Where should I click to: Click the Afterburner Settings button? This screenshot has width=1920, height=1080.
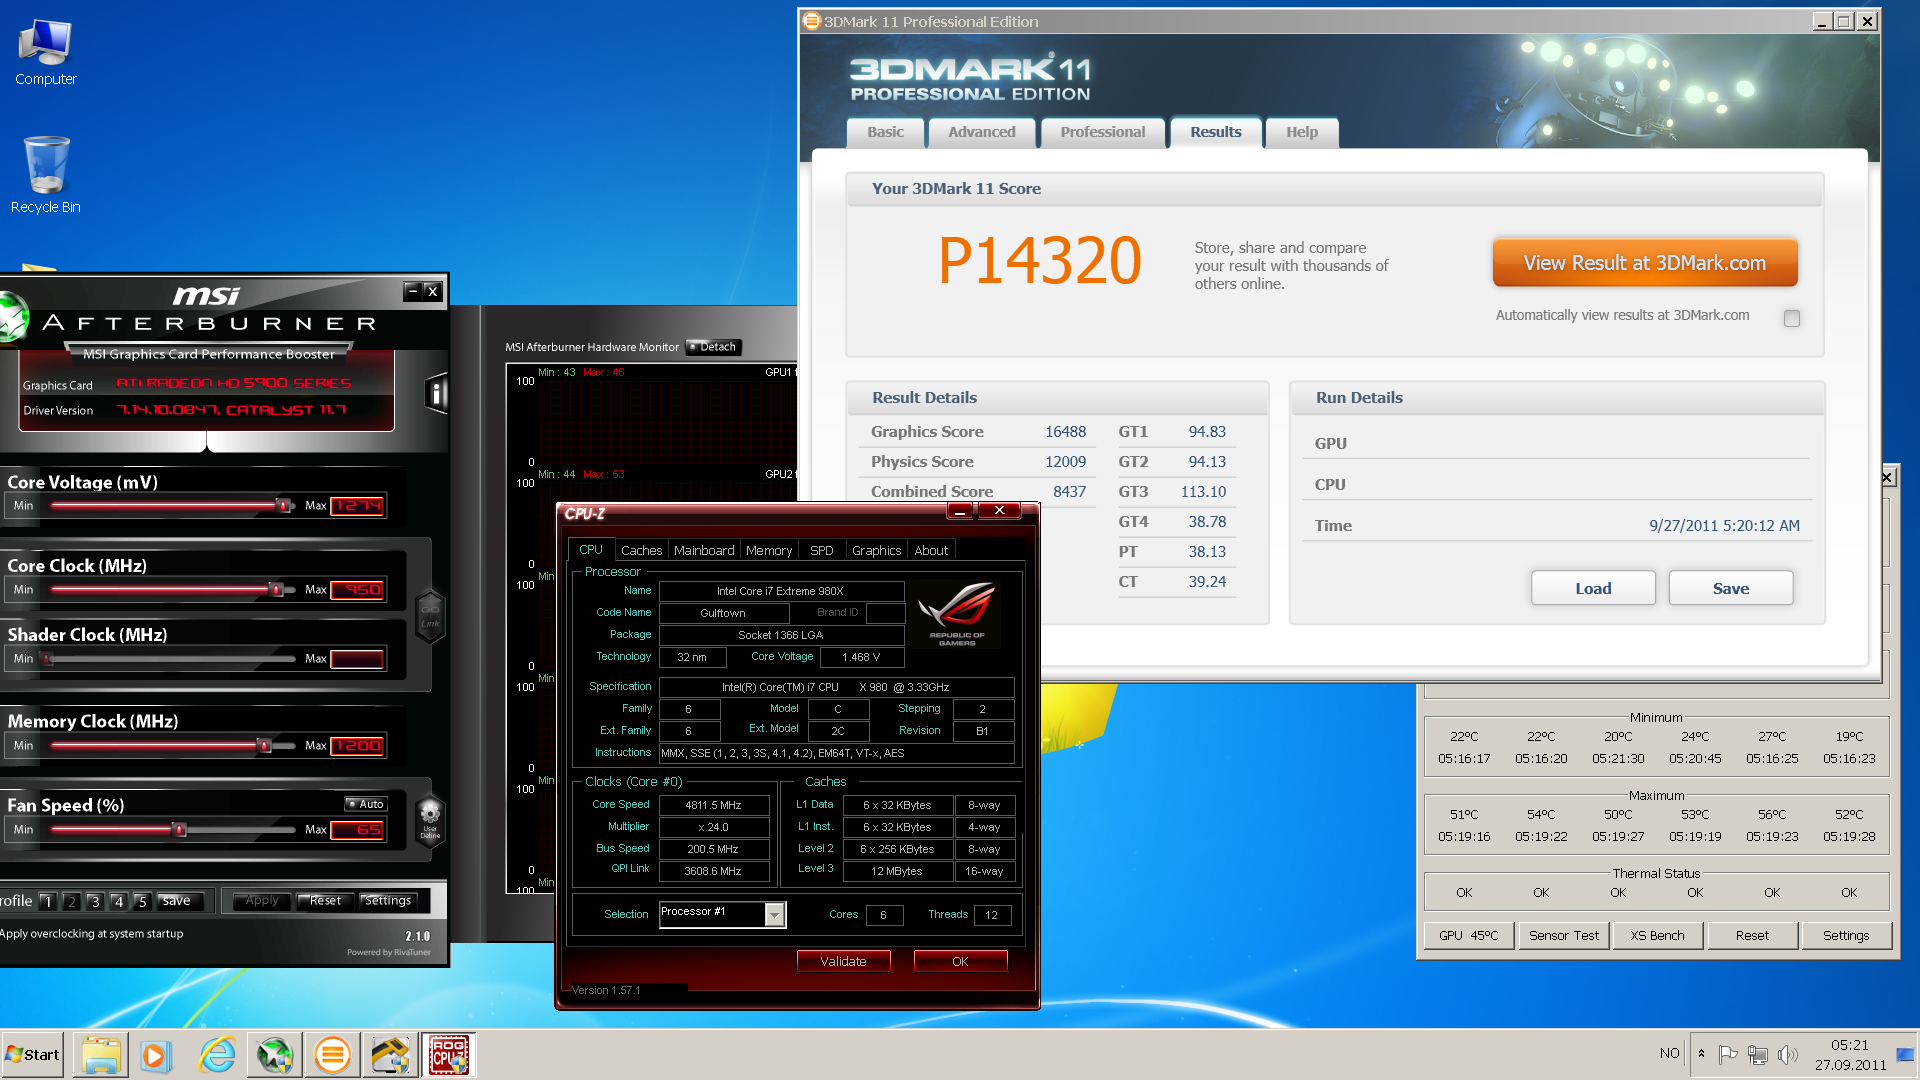[x=388, y=901]
